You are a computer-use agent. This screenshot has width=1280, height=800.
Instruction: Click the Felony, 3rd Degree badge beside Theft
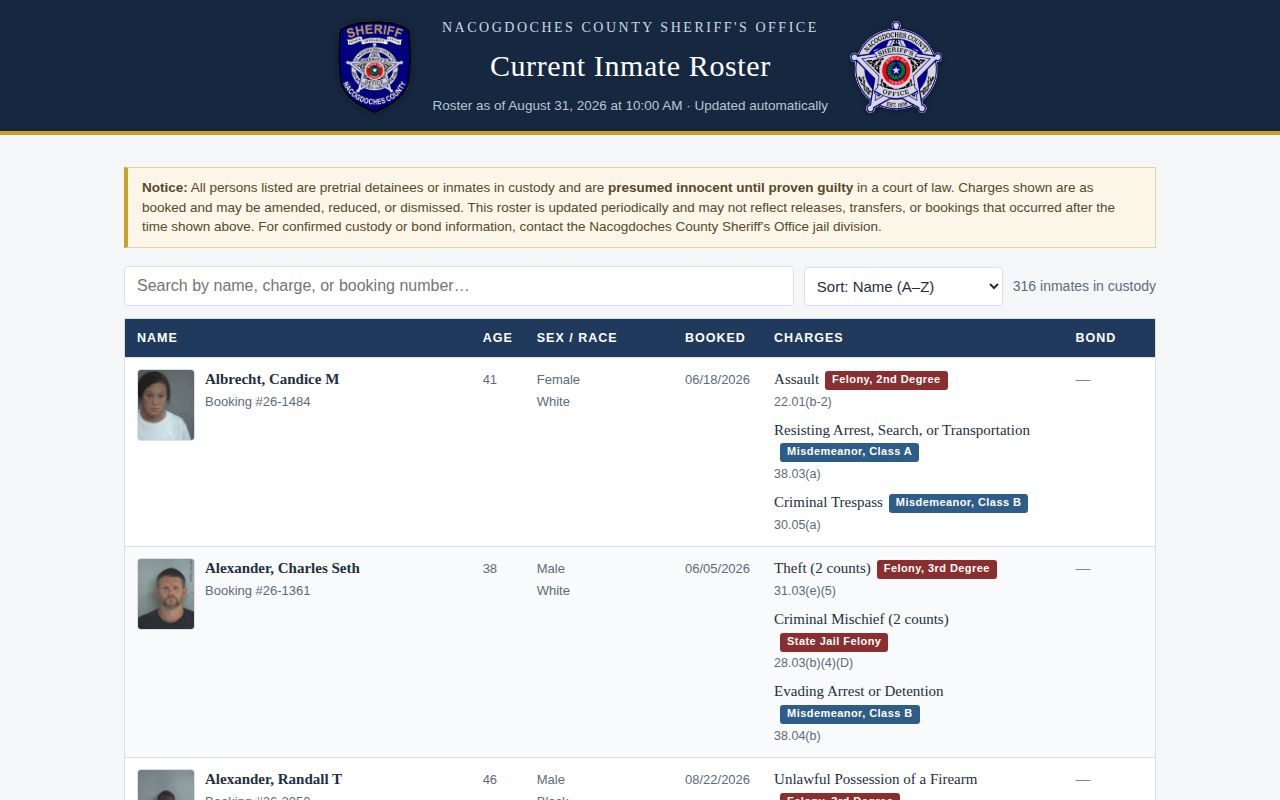click(x=937, y=569)
